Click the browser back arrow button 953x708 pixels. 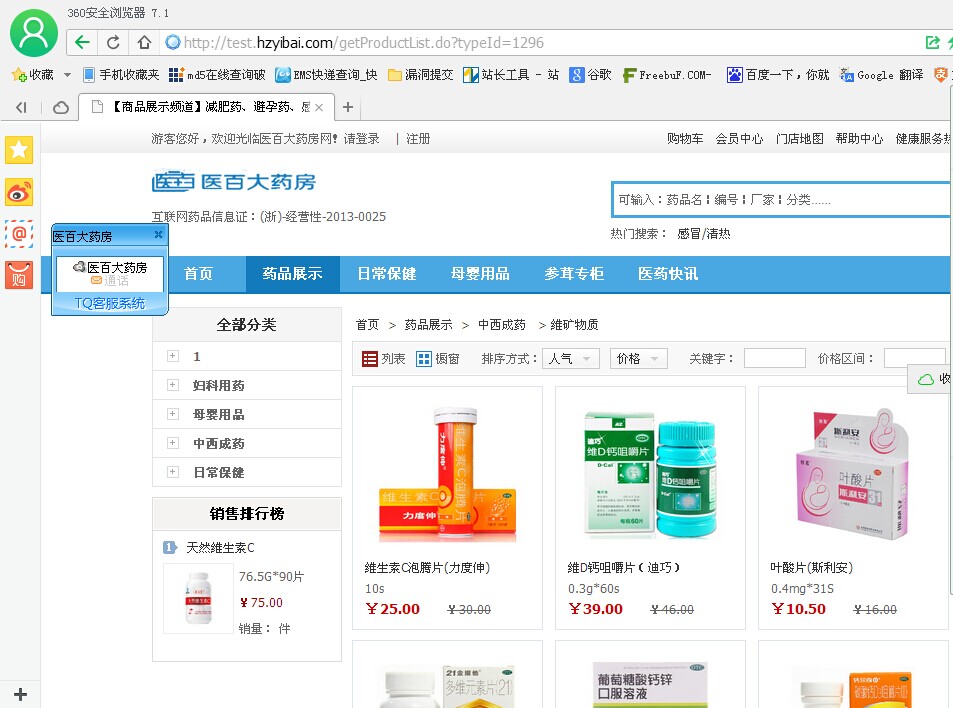[x=83, y=42]
